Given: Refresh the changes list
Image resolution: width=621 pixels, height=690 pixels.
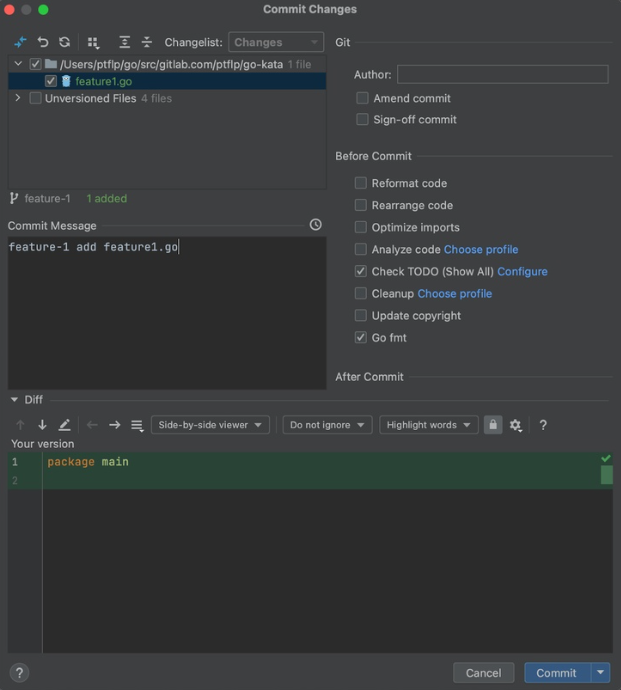Looking at the screenshot, I should 65,42.
